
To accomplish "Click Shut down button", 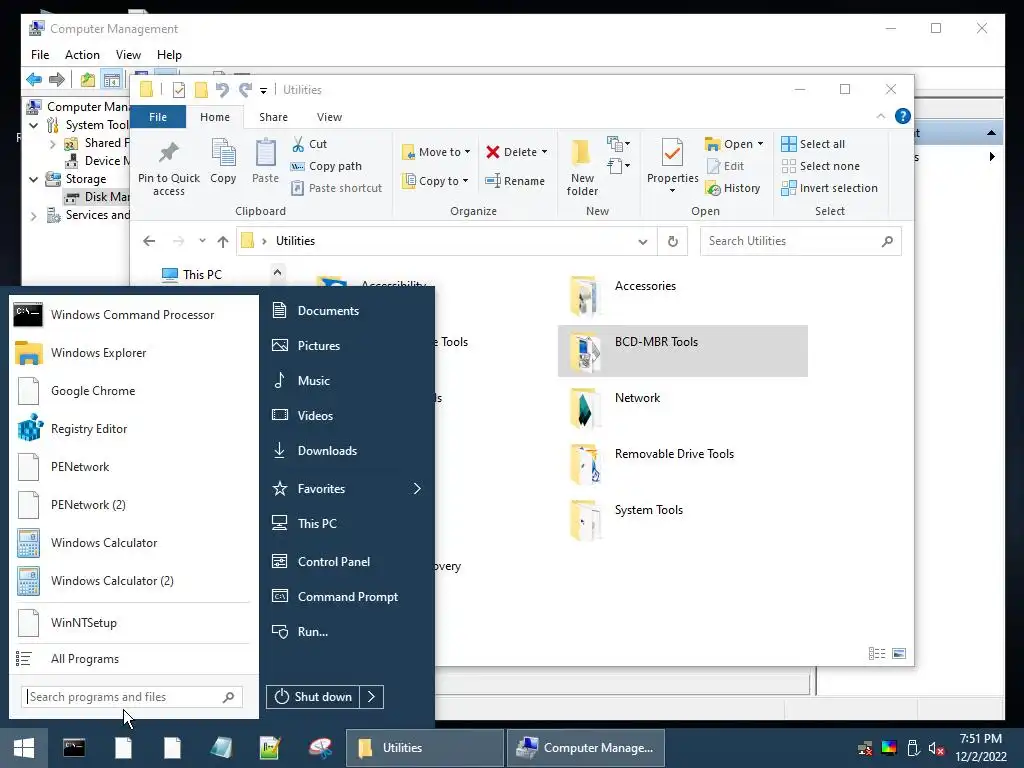I will point(313,697).
